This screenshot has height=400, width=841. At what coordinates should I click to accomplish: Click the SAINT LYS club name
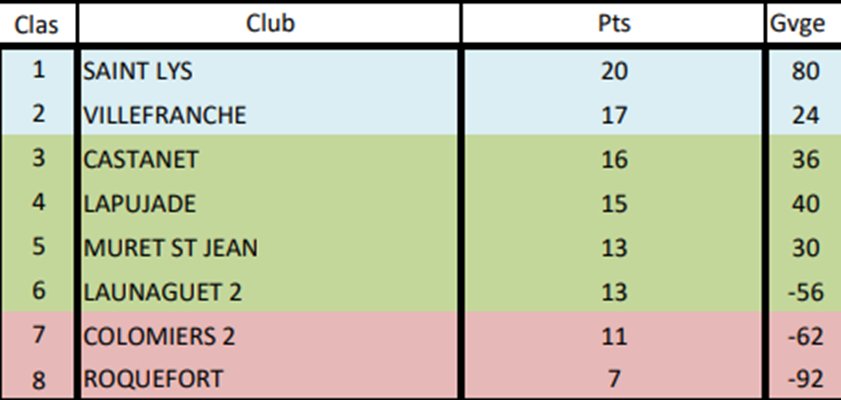(138, 72)
